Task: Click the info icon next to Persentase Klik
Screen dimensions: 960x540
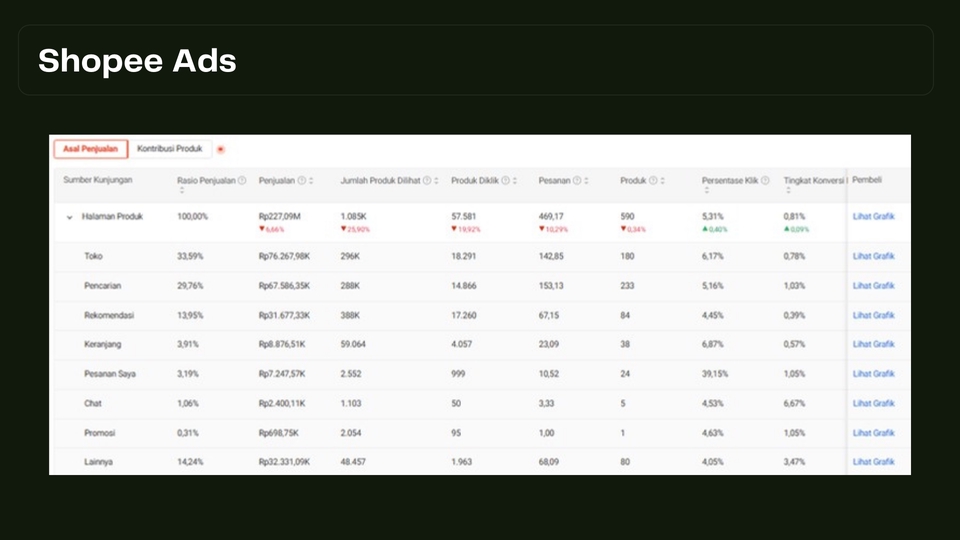Action: pos(765,180)
